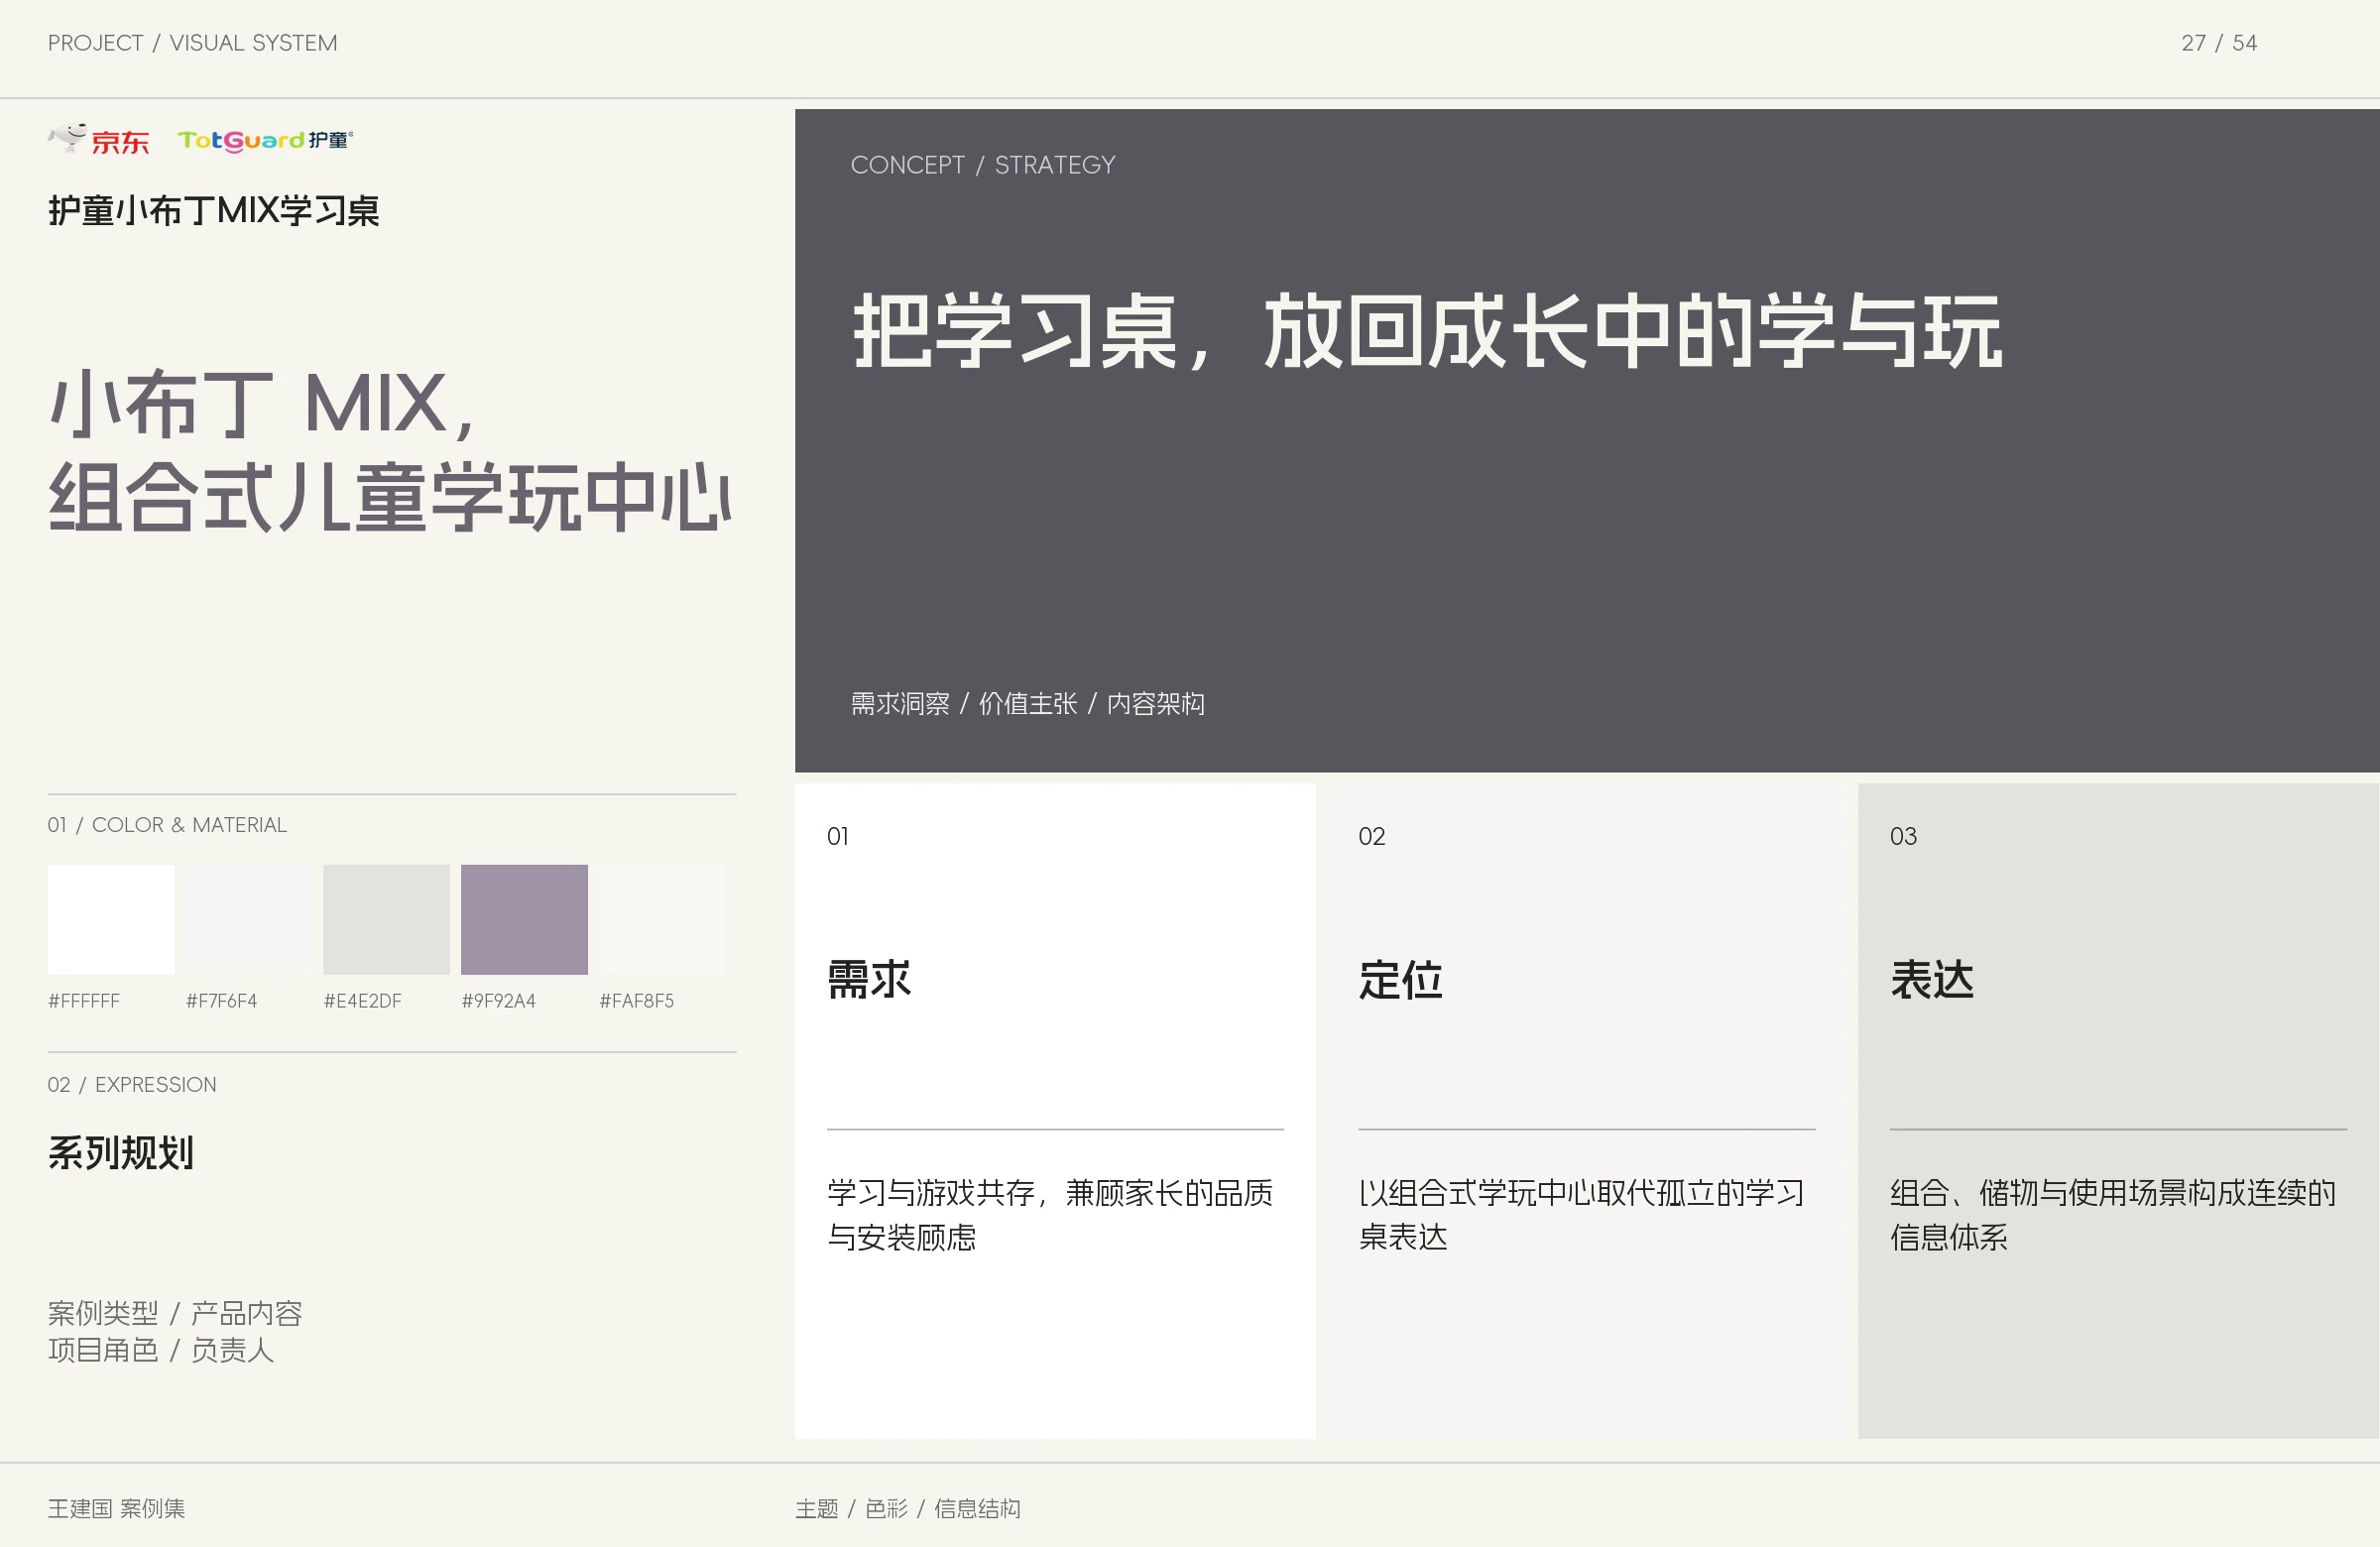
Task: Click footer 主题 / 色彩 / 信息结构
Action: 908,1508
